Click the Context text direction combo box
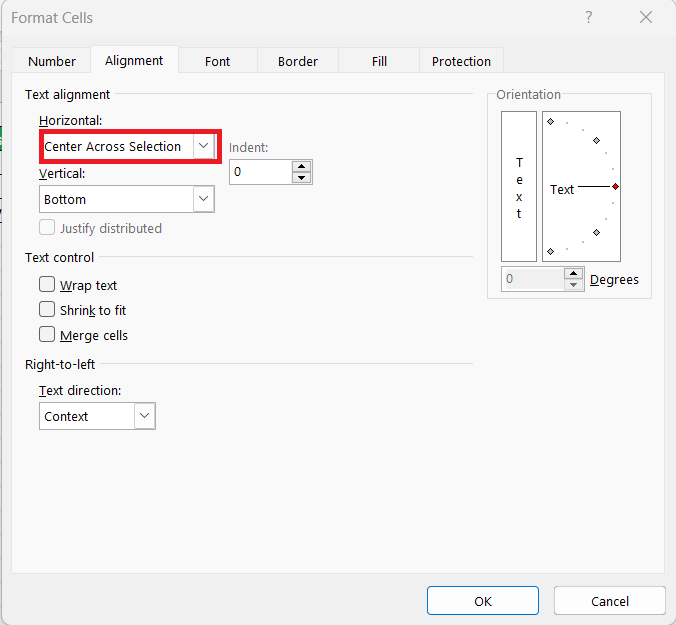Viewport: 676px width, 625px height. (97, 416)
